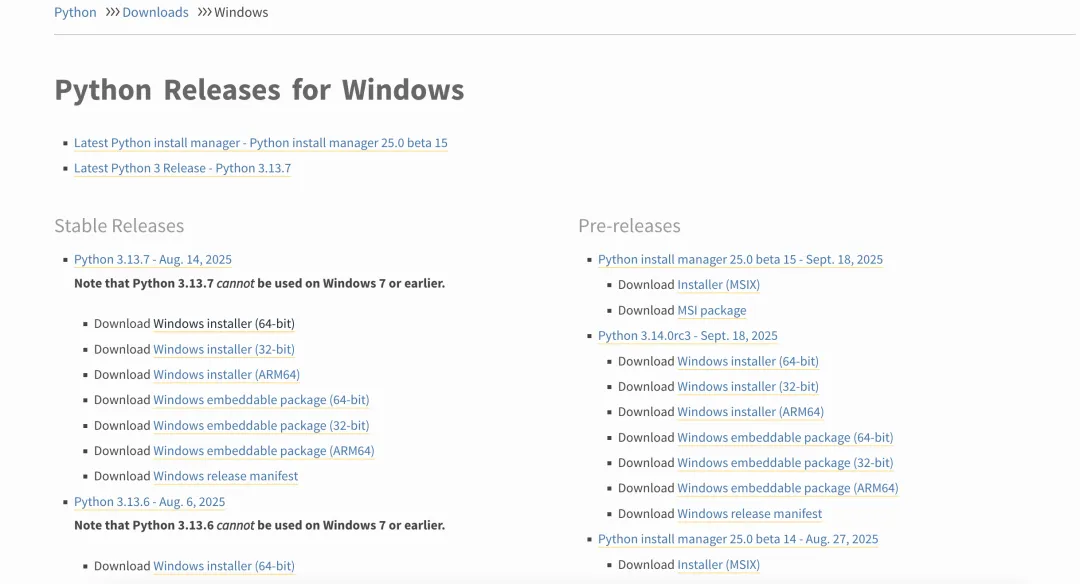This screenshot has width=1080, height=584.
Task: Go to Python breadcrumb link
Action: pos(75,12)
